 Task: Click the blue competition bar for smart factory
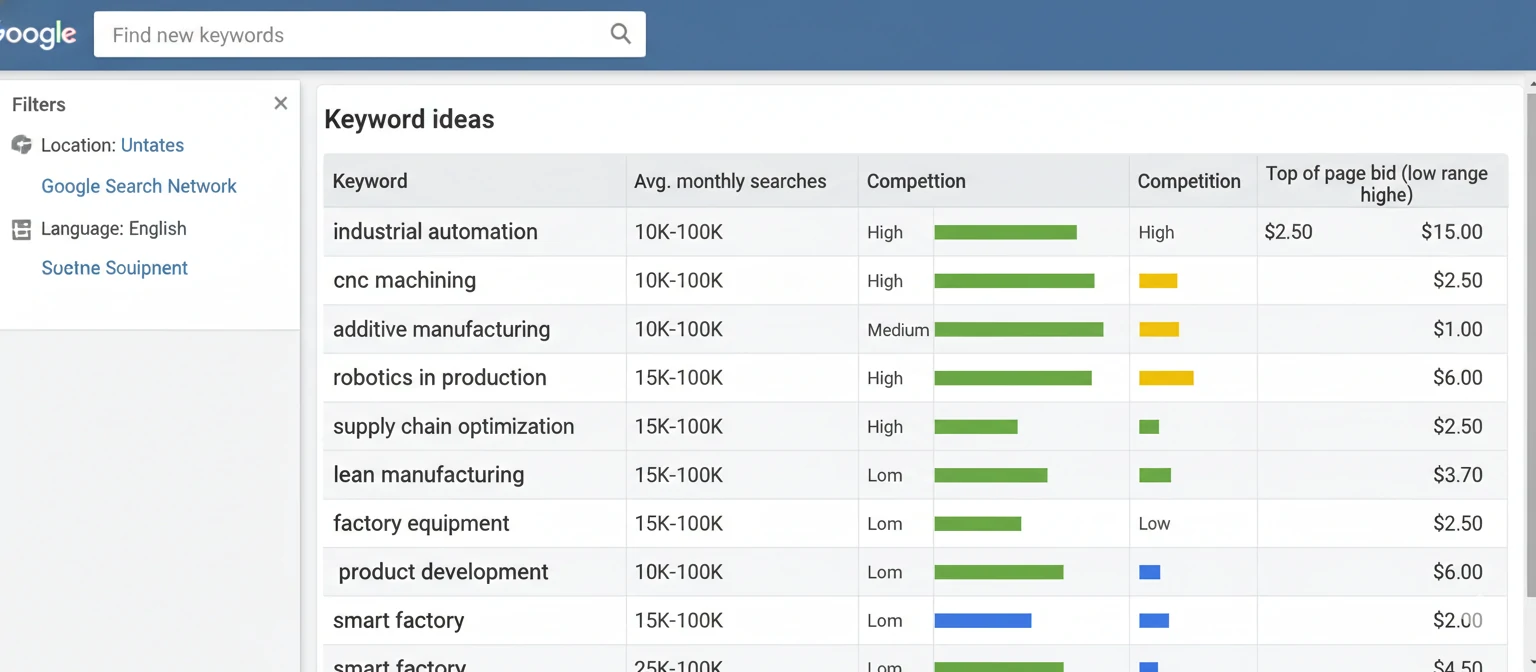(983, 620)
